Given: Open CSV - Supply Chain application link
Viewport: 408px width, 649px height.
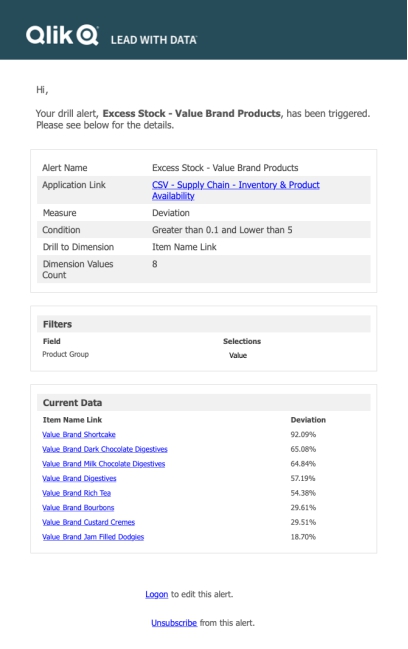Looking at the screenshot, I should pyautogui.click(x=235, y=190).
